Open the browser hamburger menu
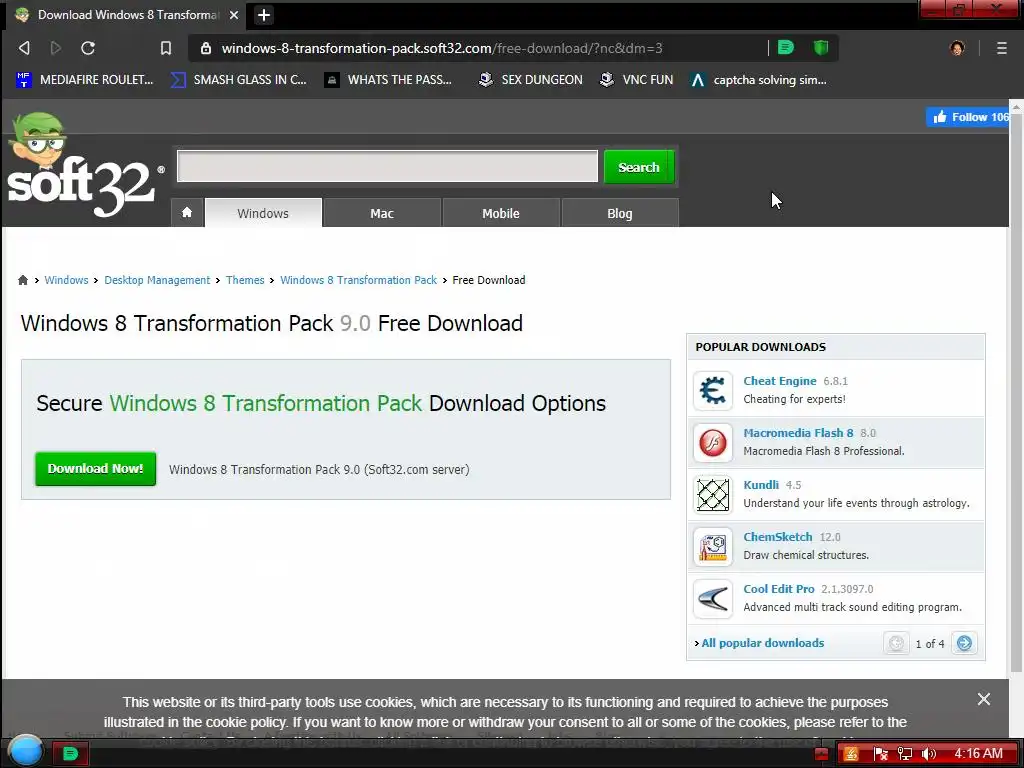 coord(1001,48)
